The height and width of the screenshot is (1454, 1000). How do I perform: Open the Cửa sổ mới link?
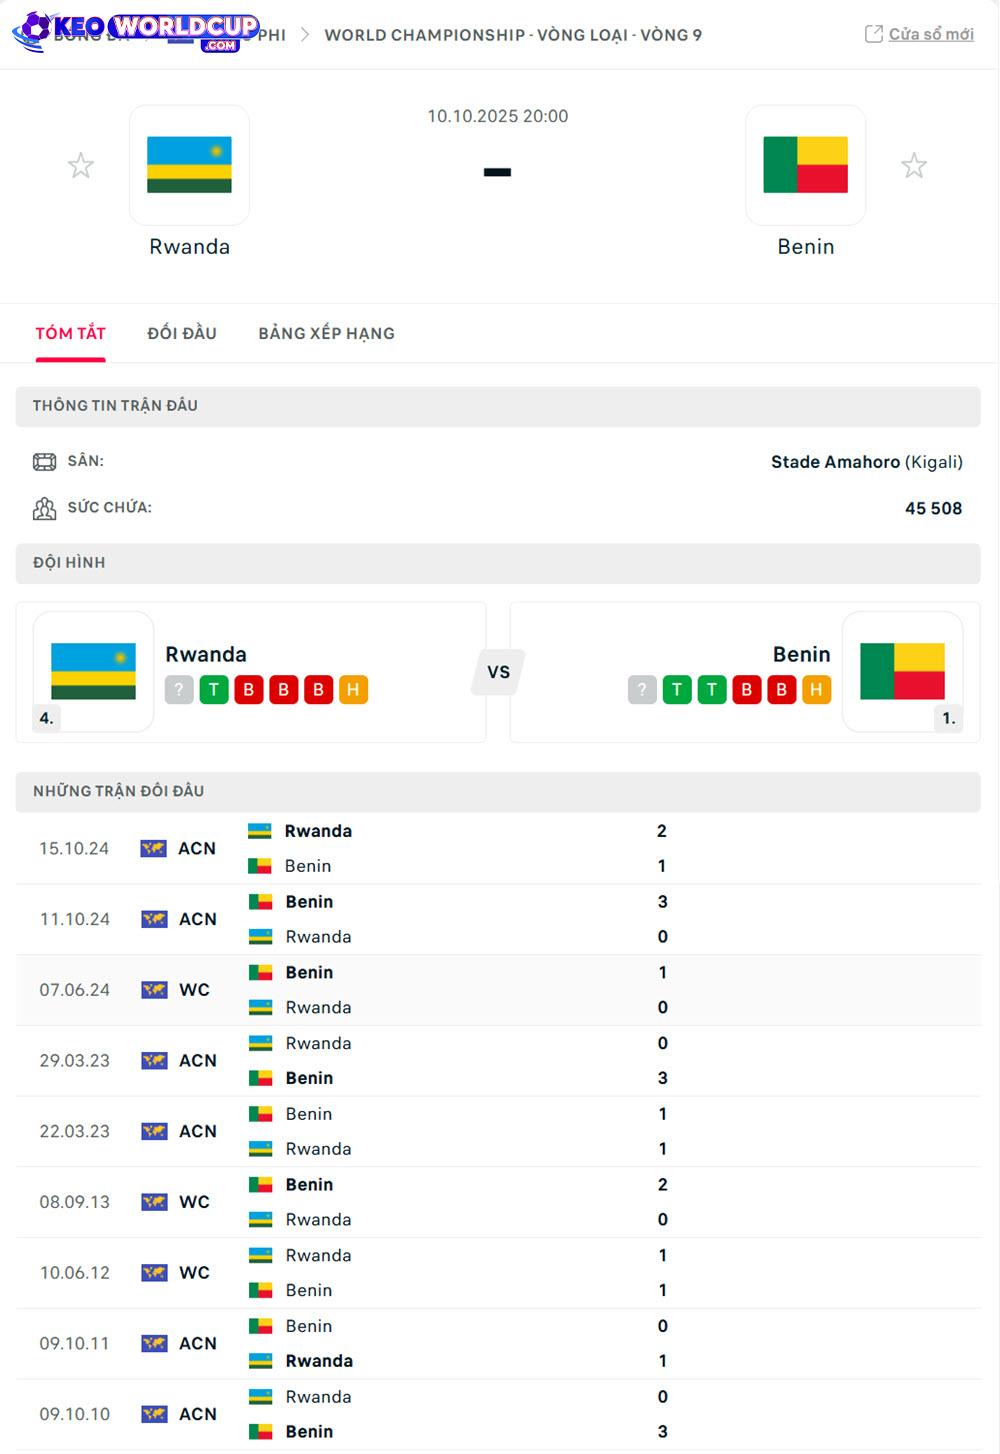pyautogui.click(x=931, y=34)
